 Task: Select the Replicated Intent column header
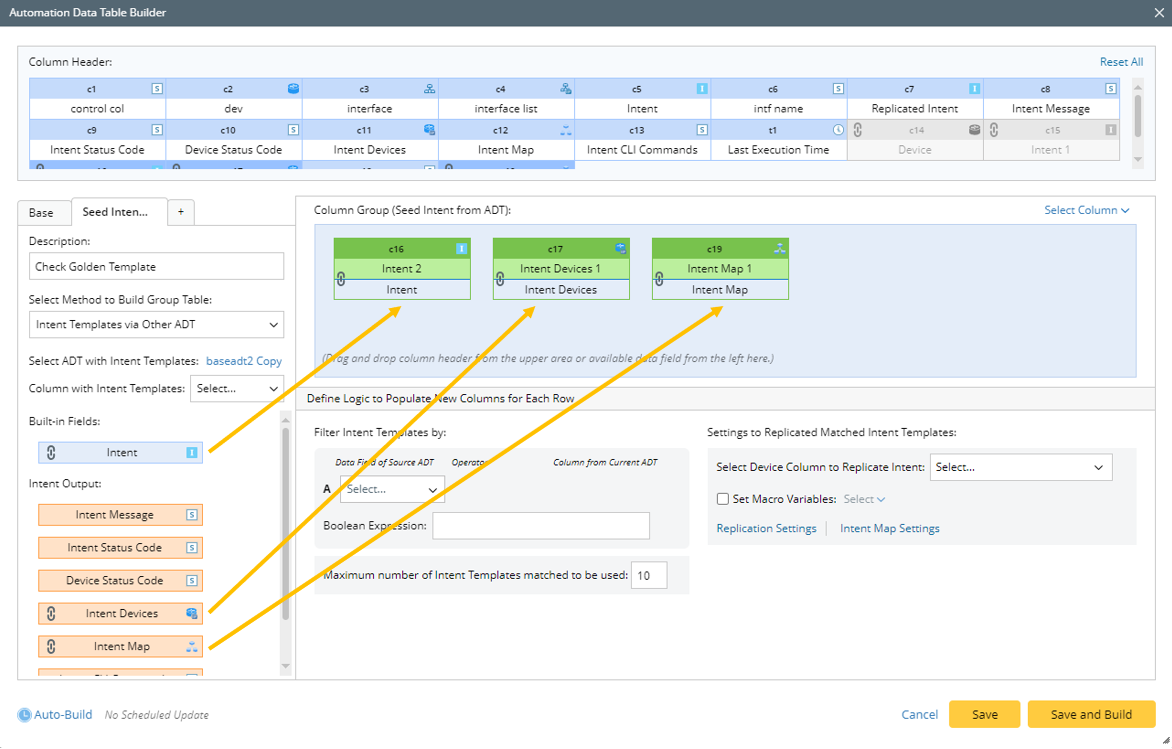pos(915,99)
